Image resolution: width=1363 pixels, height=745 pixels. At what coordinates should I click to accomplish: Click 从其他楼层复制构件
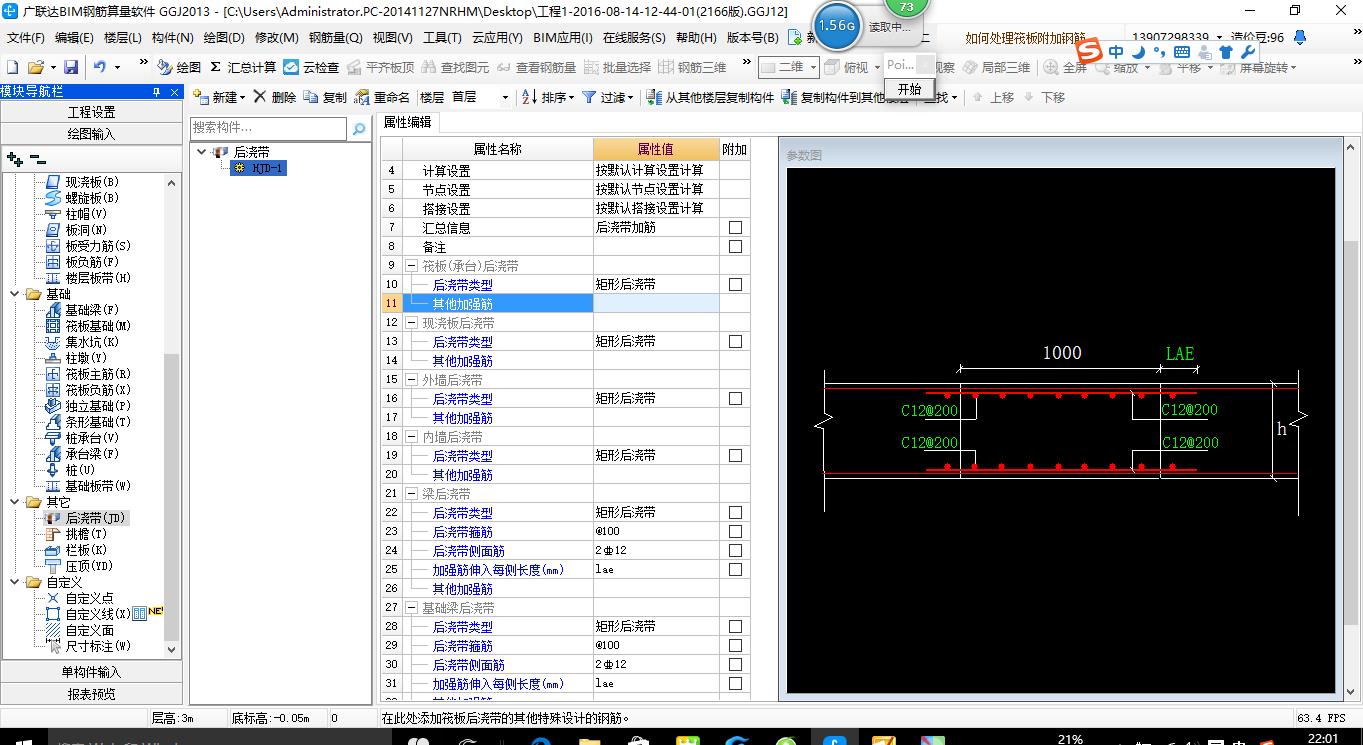711,97
